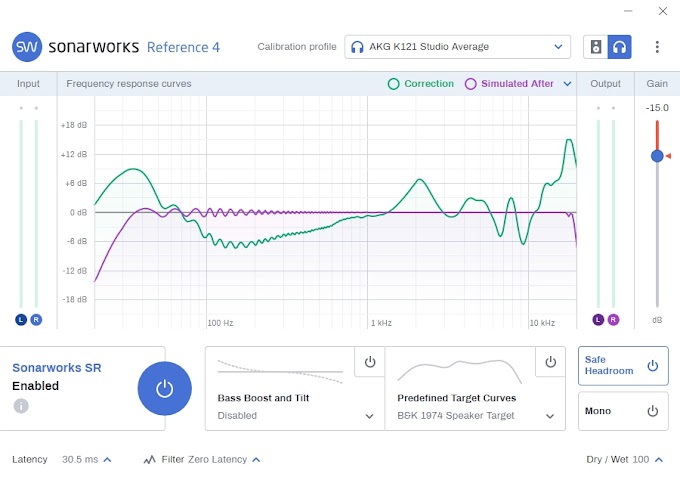
Task: Click the 30.5 ms latency value
Action: (80, 460)
